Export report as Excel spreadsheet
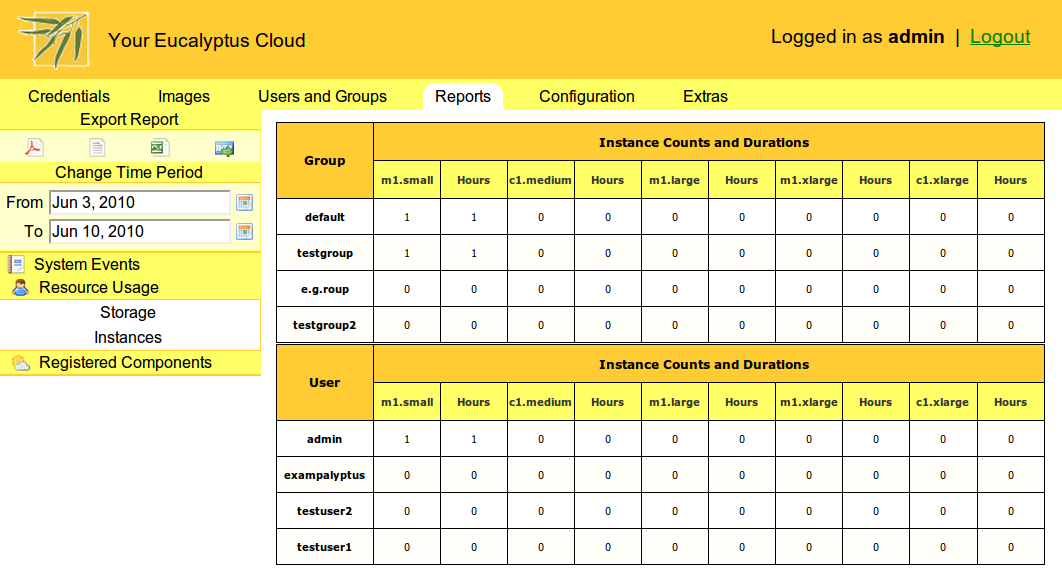This screenshot has height=568, width=1062. click(160, 147)
